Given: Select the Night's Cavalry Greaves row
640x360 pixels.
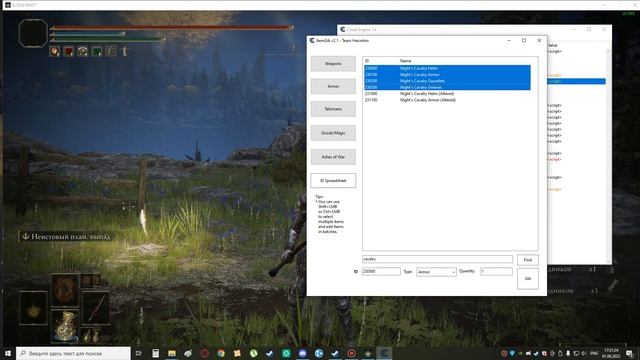Looking at the screenshot, I should 447,87.
